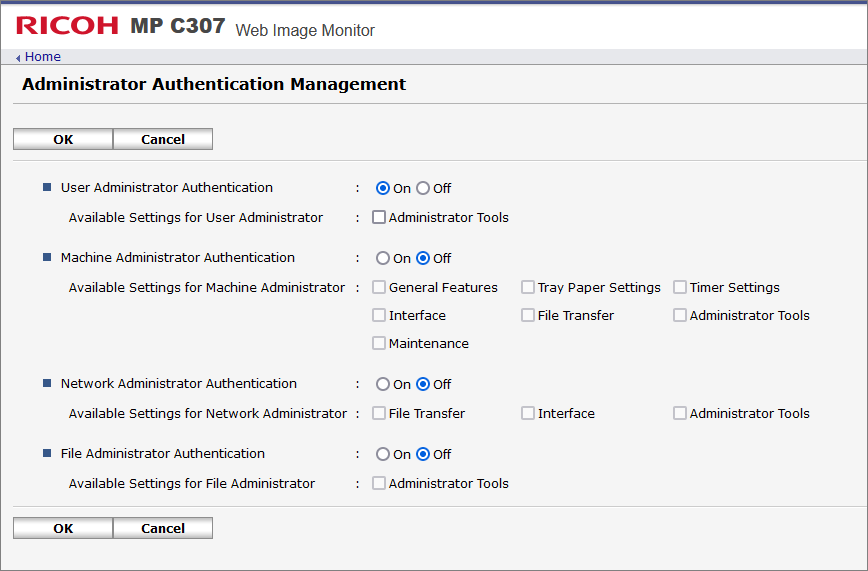Screen dimensions: 868x571
Task: Click the top OK button
Action: coord(63,139)
